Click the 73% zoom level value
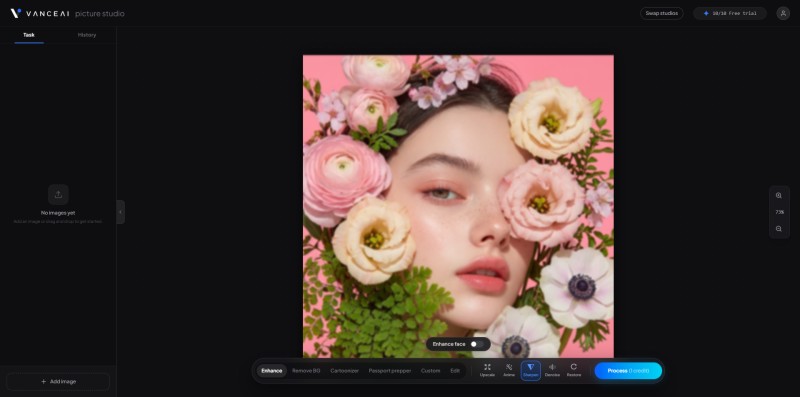 pyautogui.click(x=779, y=212)
